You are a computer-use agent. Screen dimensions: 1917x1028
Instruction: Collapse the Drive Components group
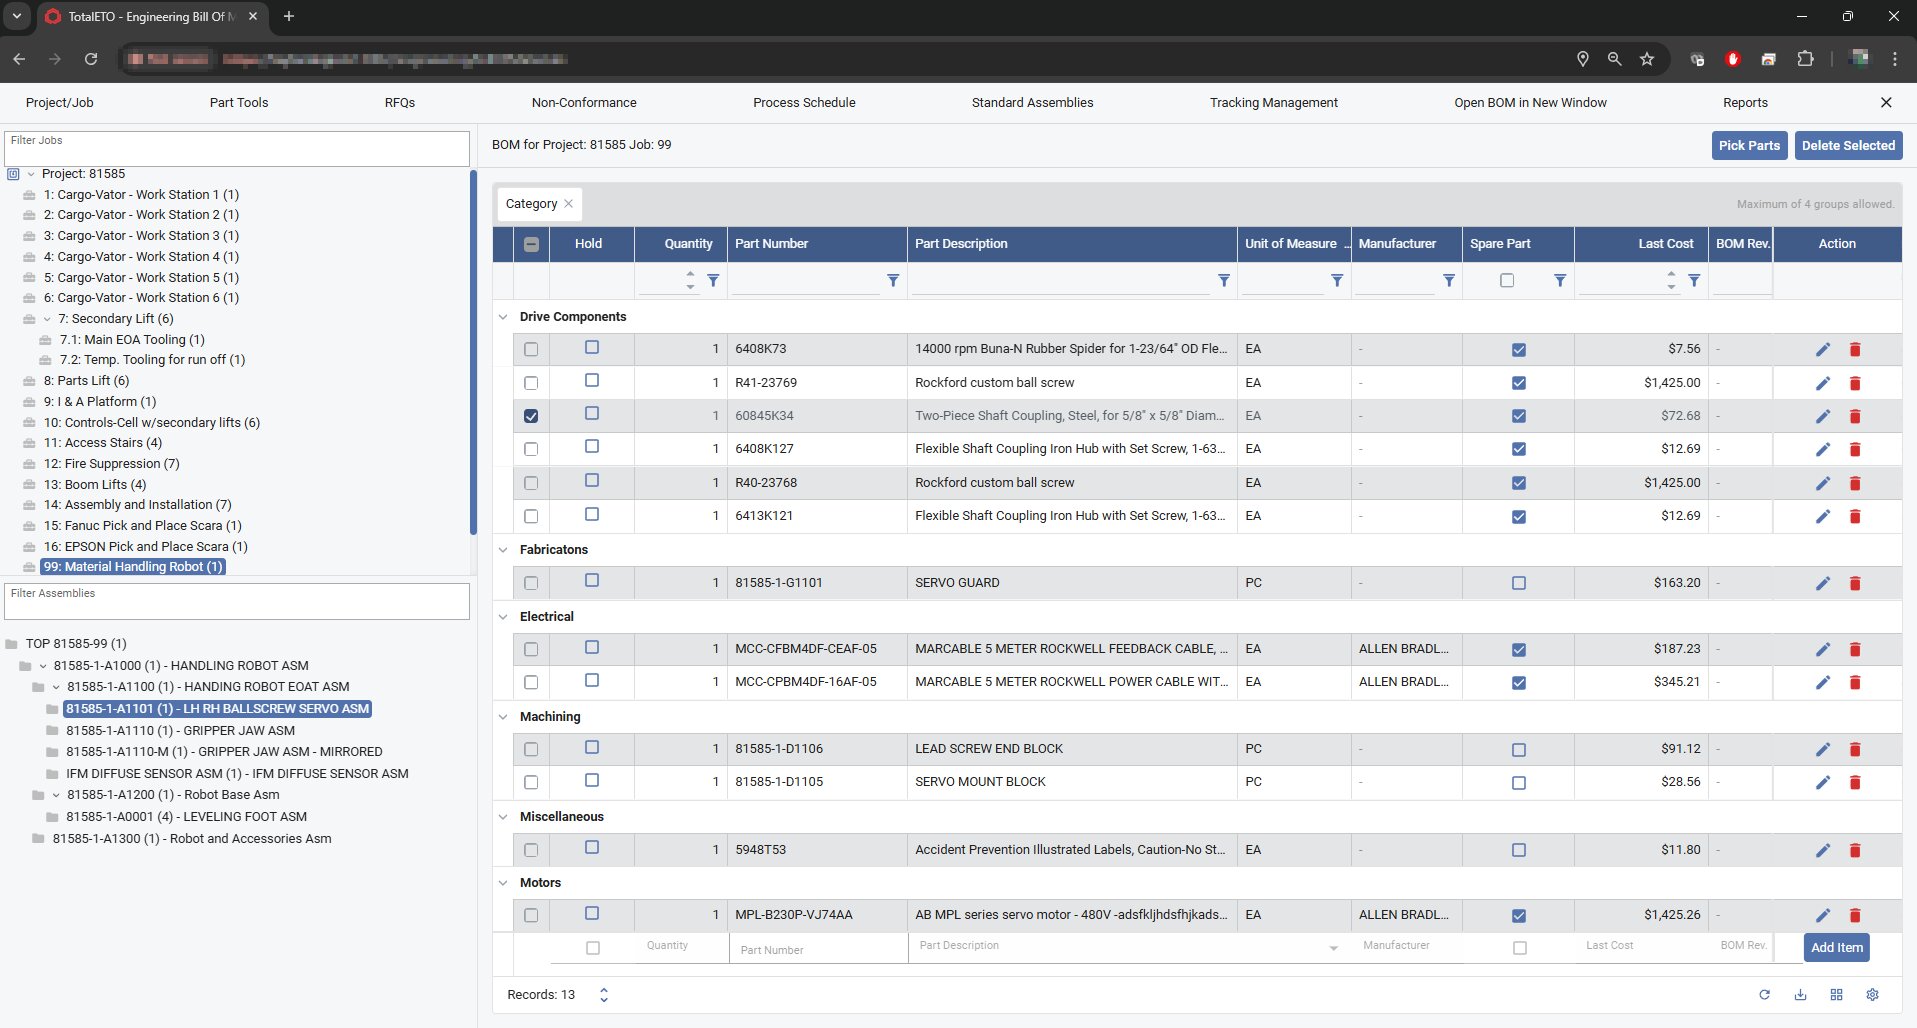[503, 317]
